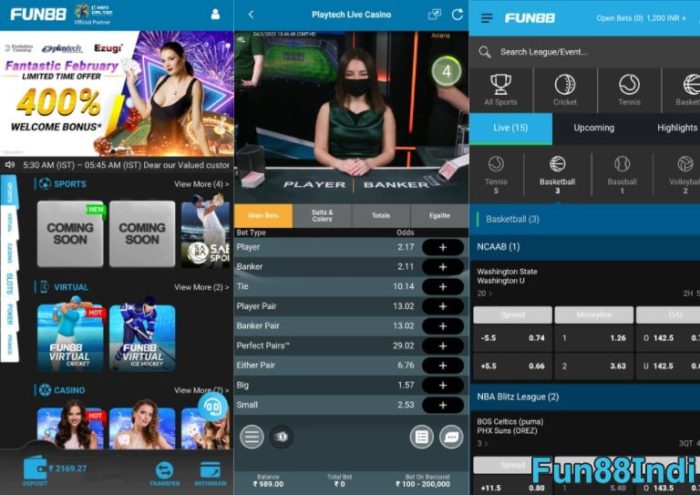The height and width of the screenshot is (495, 700).
Task: Switch to Main Bets tab
Action: click(263, 216)
